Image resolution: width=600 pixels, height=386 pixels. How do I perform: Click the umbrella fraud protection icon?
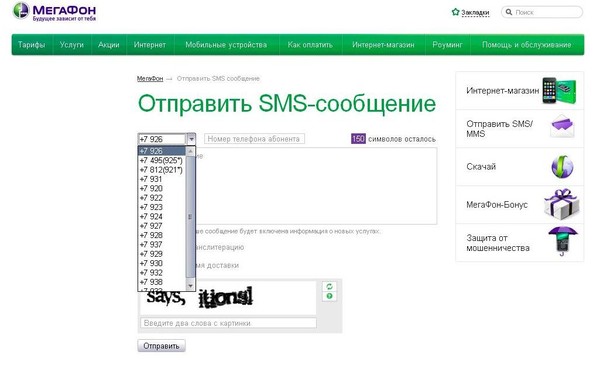pyautogui.click(x=562, y=241)
